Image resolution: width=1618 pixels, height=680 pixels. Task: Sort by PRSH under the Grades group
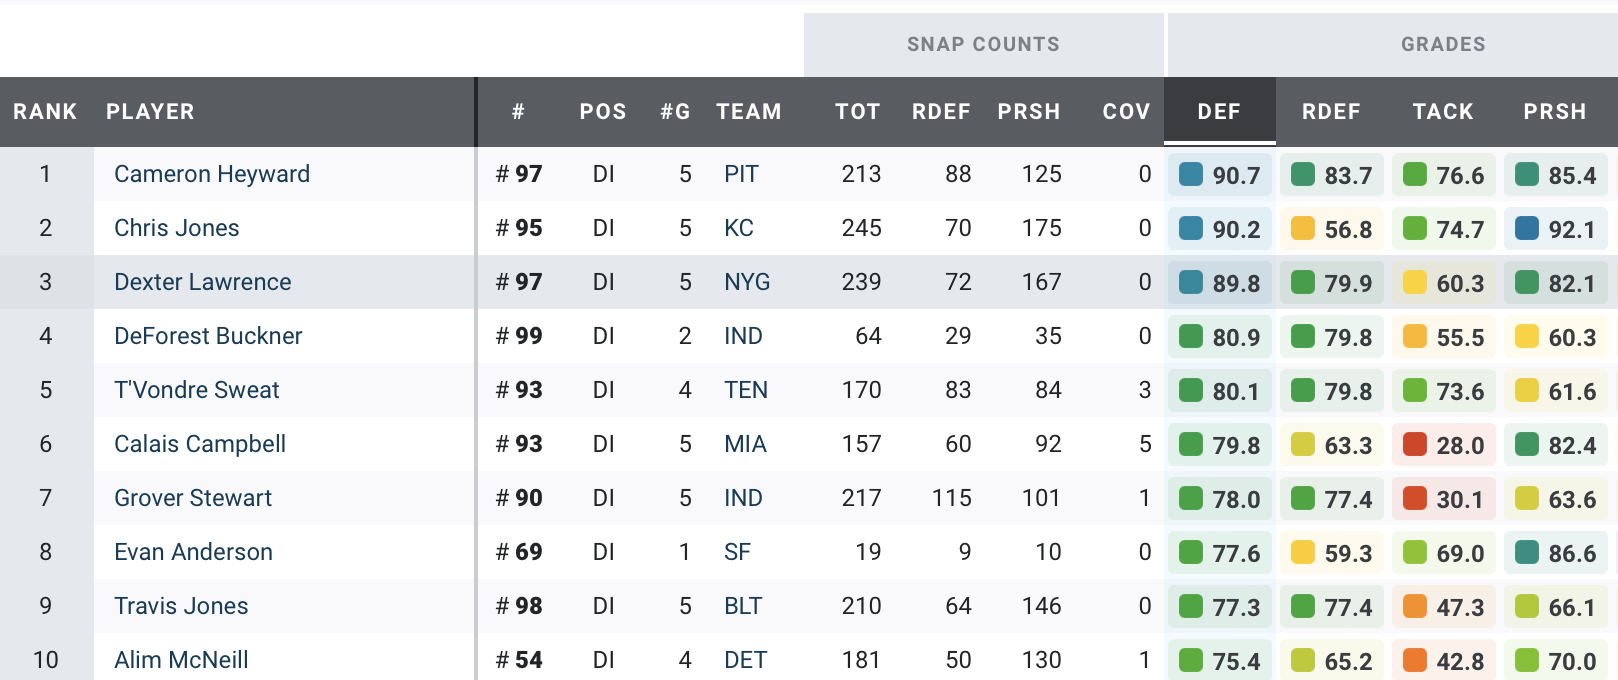[1554, 112]
